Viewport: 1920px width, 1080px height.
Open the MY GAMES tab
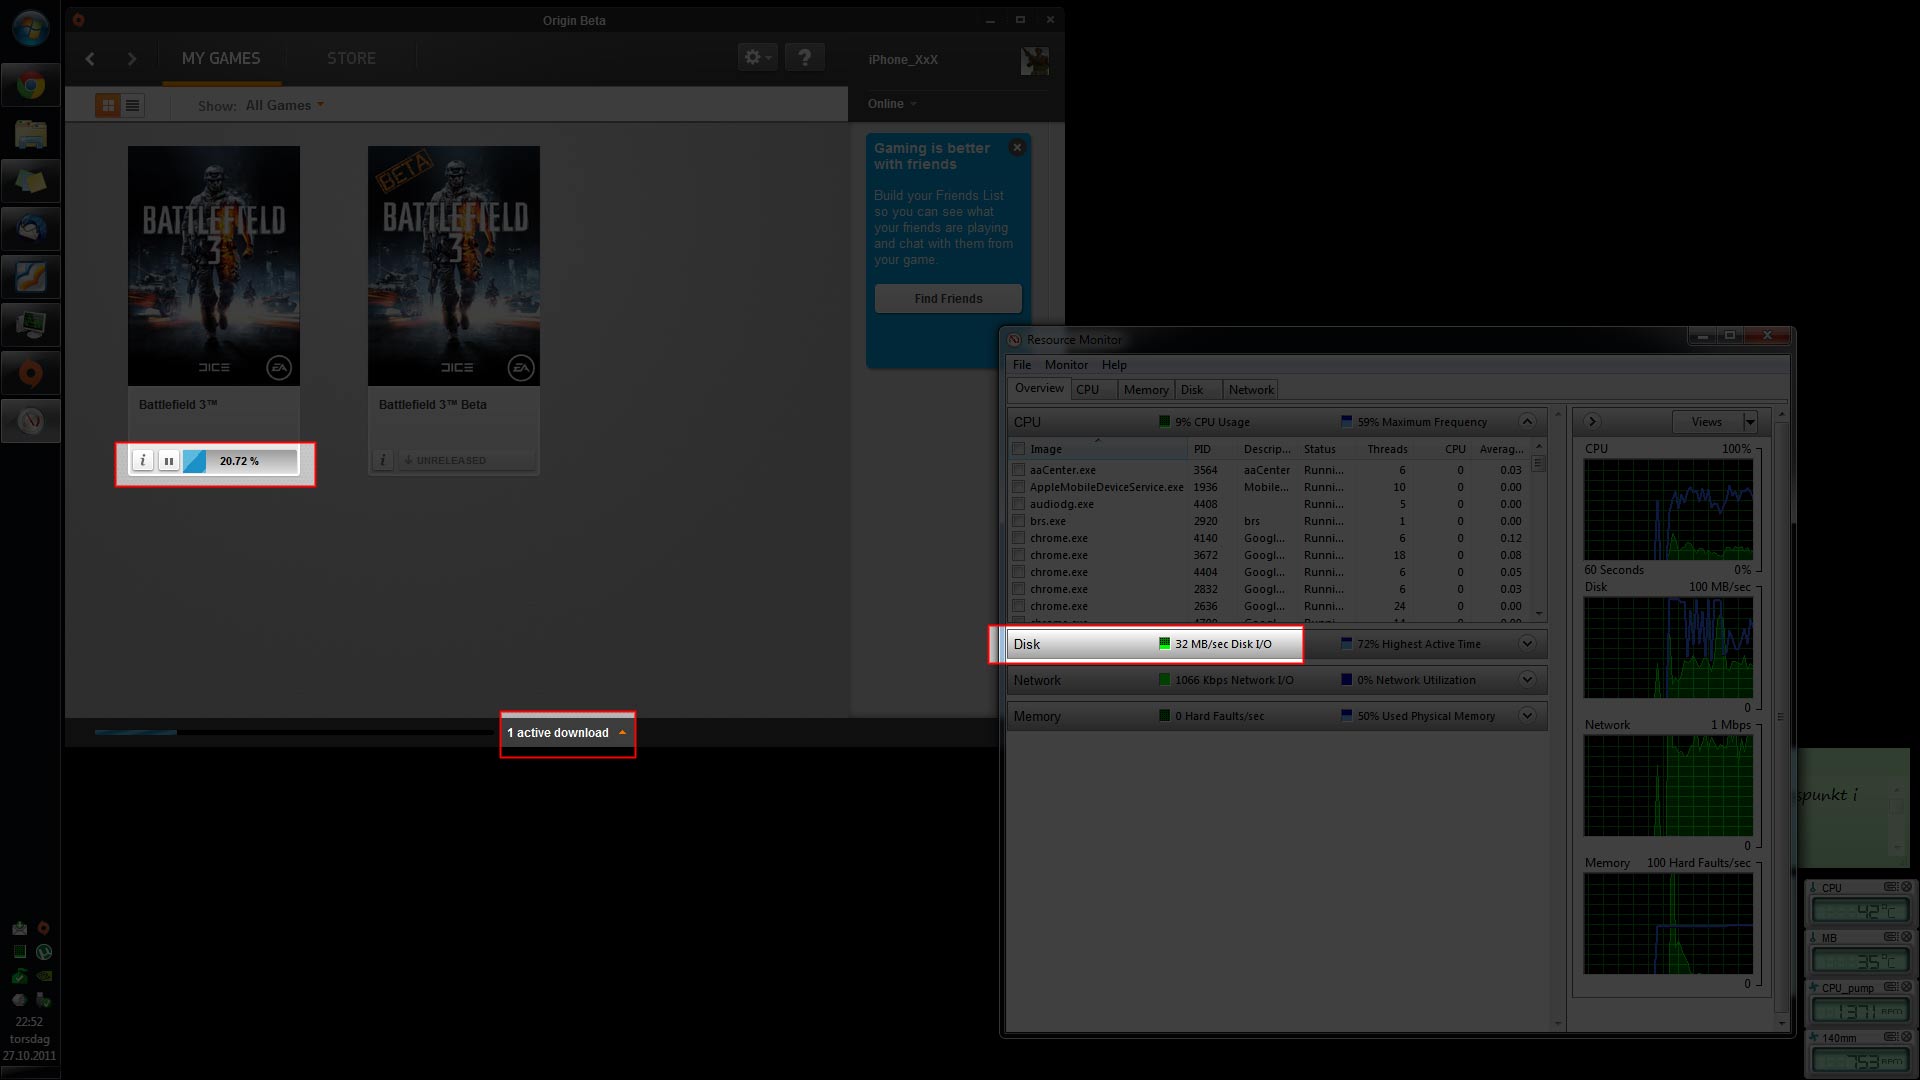tap(221, 59)
